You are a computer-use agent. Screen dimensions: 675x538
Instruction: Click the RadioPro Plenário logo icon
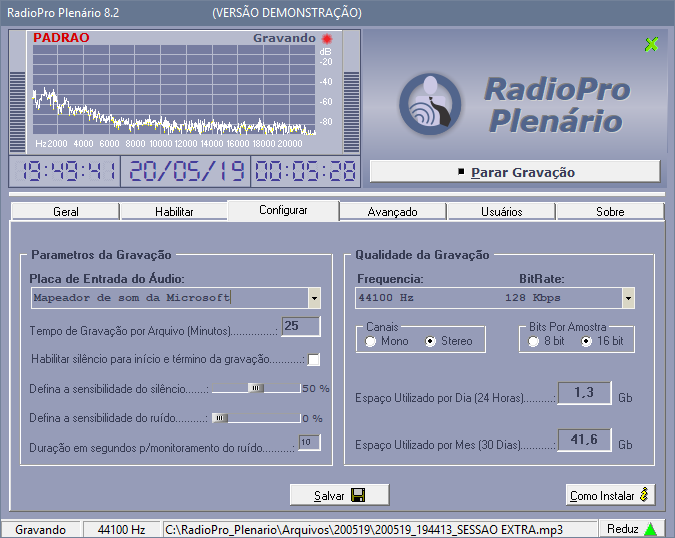[430, 104]
